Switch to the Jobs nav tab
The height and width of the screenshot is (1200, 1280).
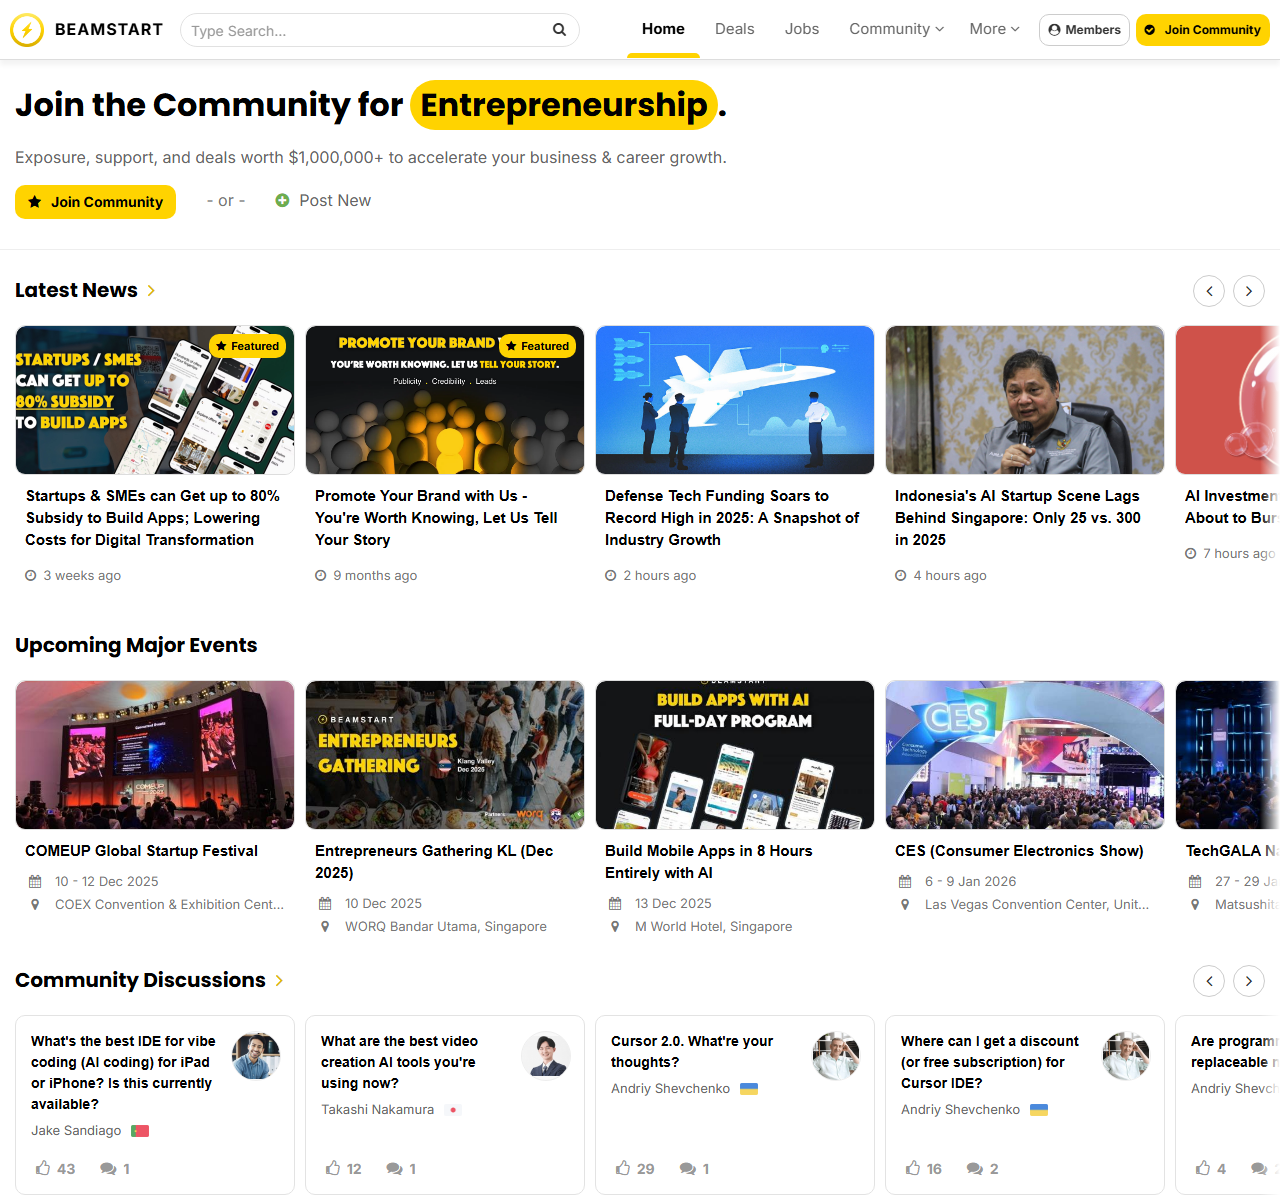[x=801, y=29]
